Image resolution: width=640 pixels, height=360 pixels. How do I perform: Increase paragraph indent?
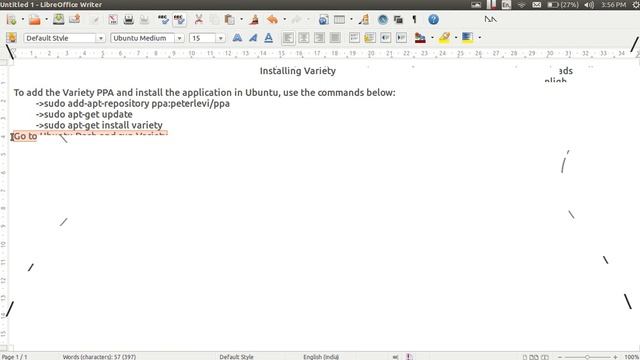point(402,38)
